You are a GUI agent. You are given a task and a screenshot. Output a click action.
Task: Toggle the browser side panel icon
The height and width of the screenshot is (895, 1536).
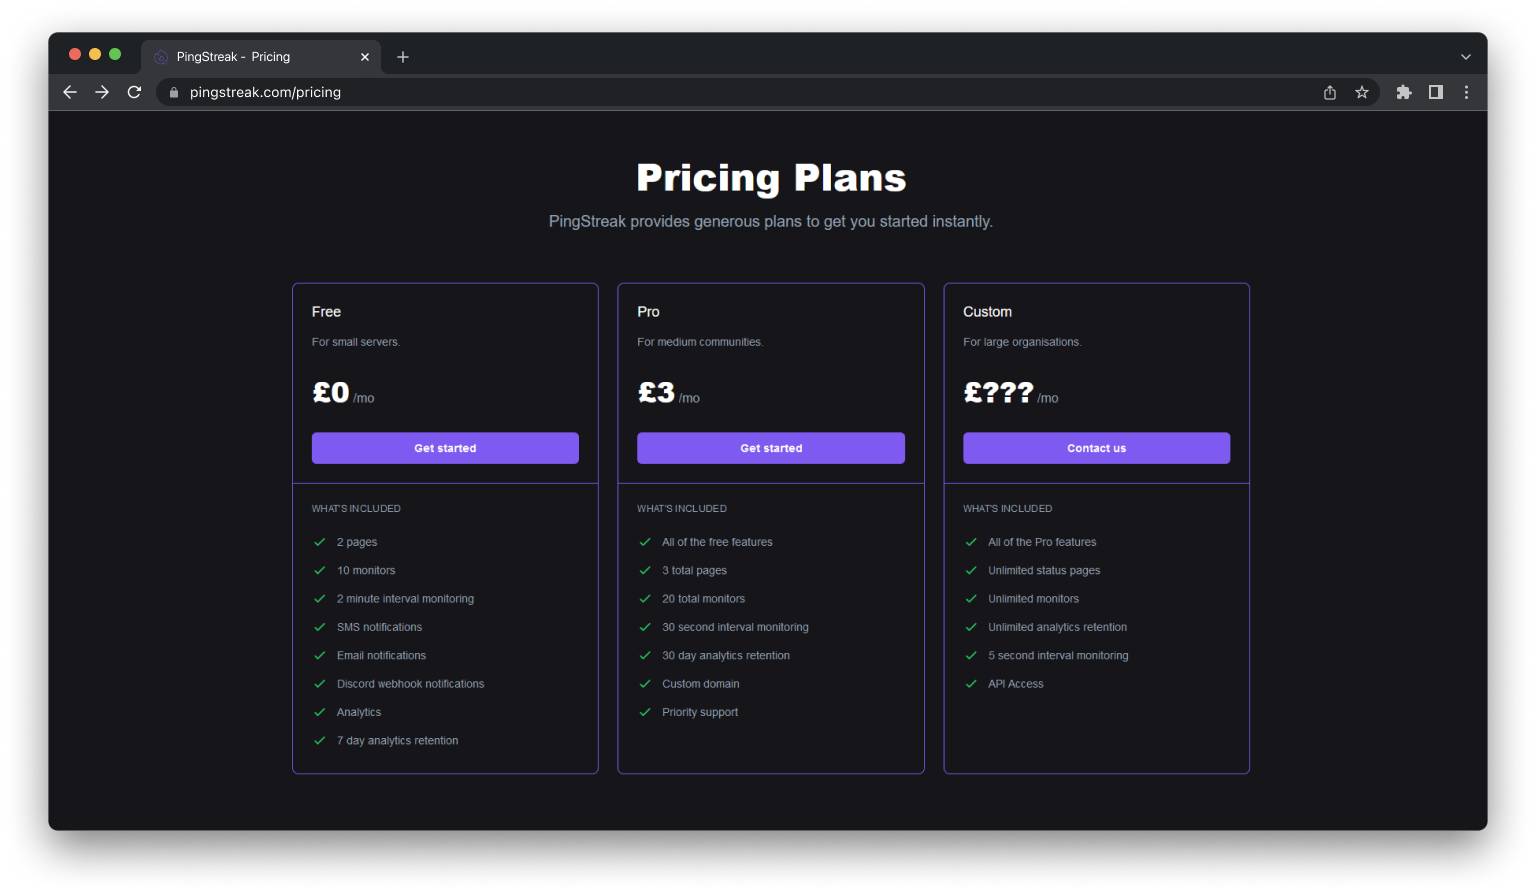1436,92
